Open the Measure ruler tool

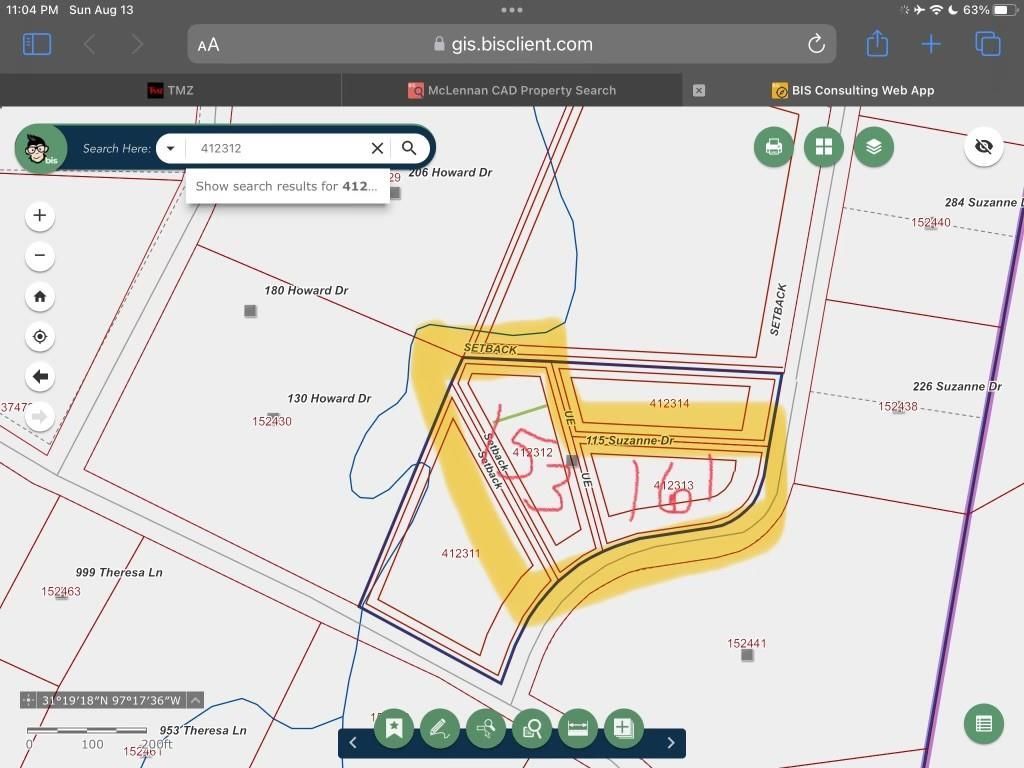coord(577,728)
